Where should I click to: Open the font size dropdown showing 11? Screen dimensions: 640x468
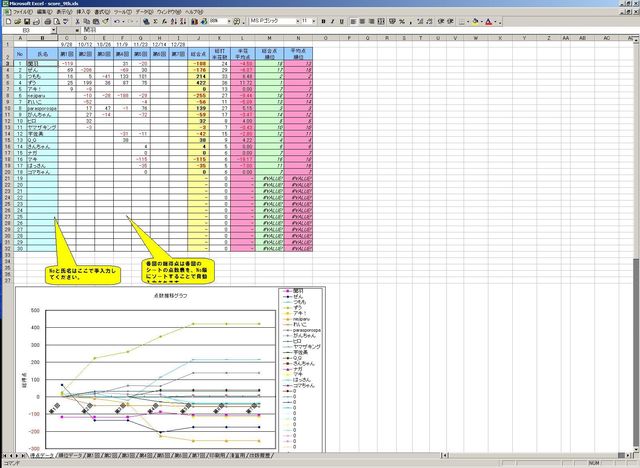(x=316, y=21)
